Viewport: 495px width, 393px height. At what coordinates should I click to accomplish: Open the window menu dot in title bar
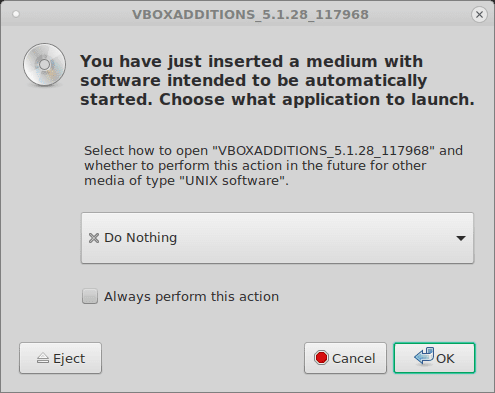[x=16, y=14]
